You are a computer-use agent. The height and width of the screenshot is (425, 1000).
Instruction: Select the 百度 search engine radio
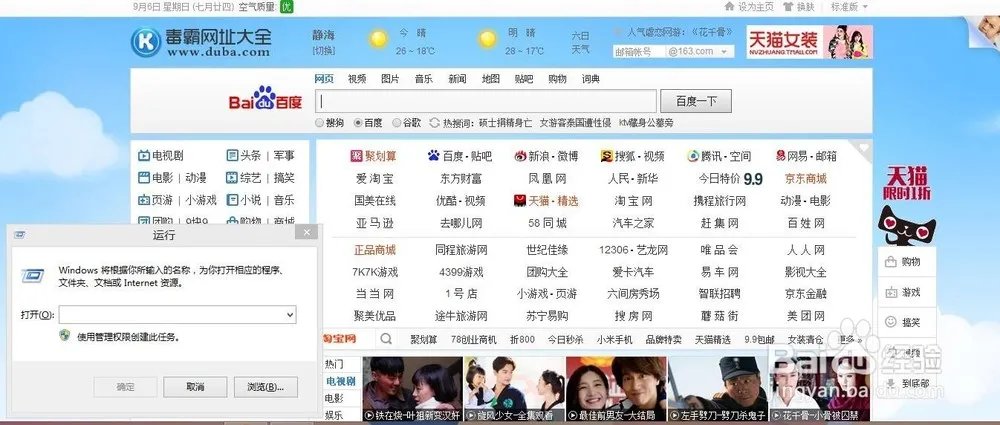(x=358, y=123)
